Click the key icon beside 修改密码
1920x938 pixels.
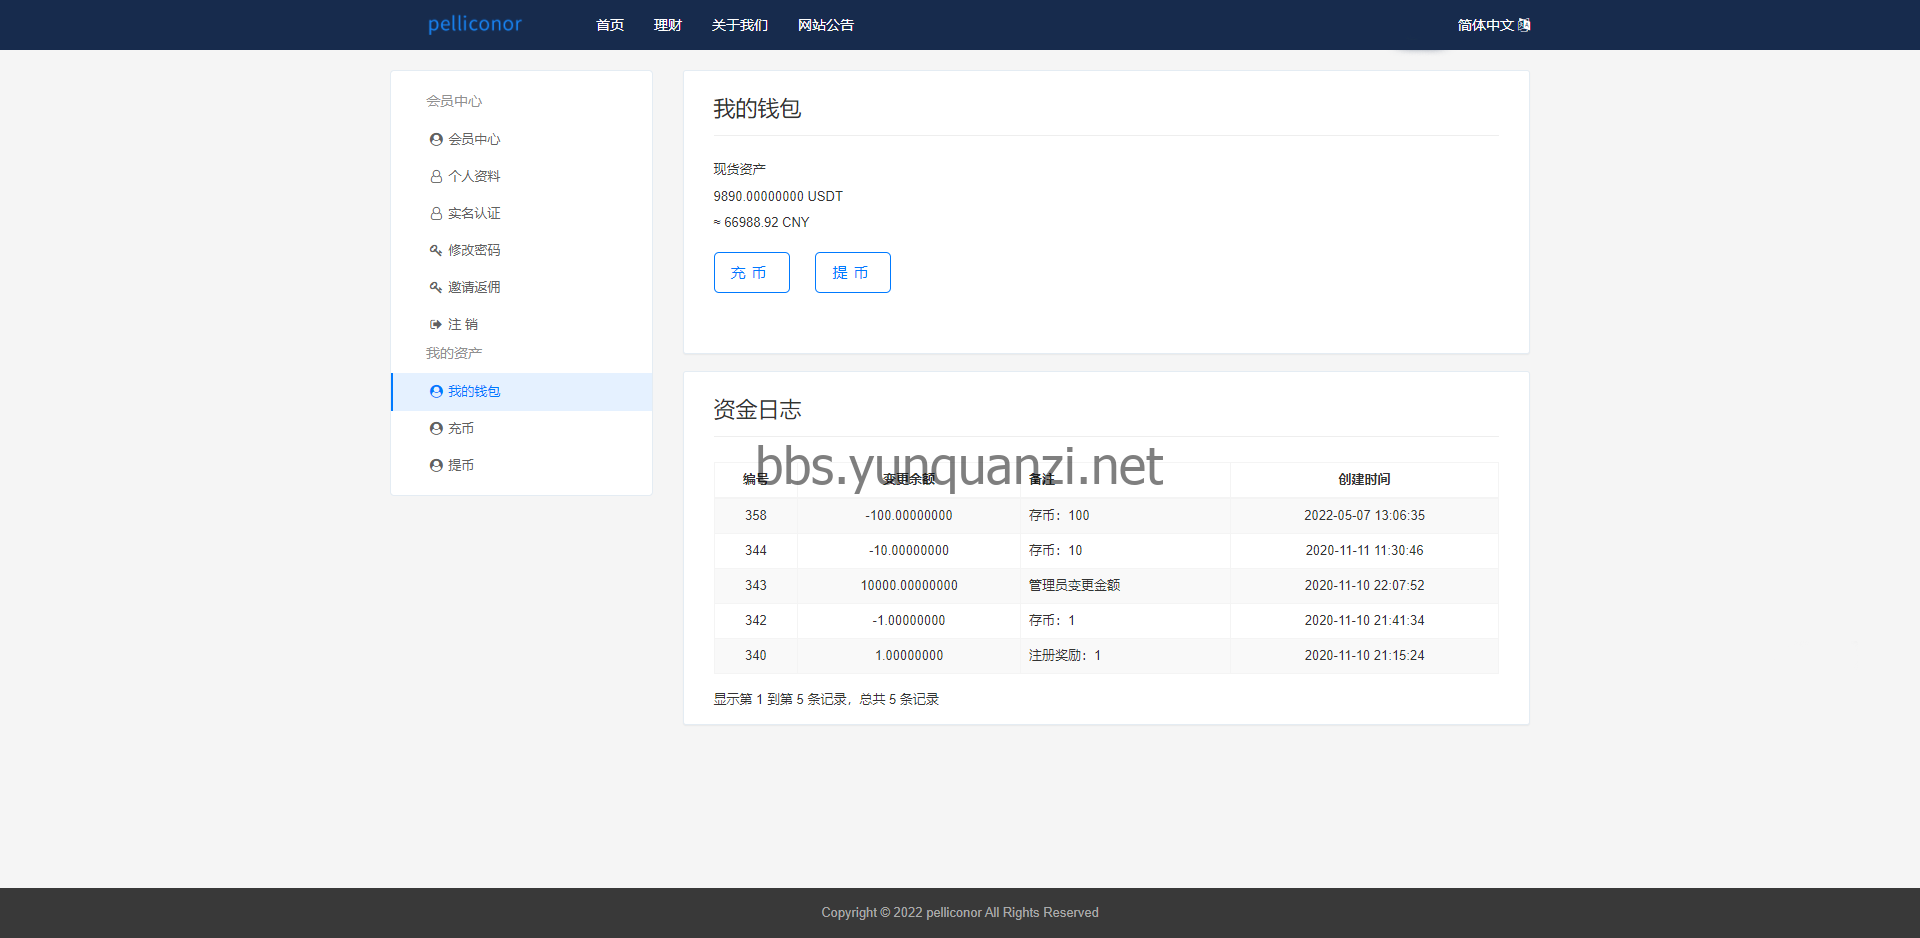tap(436, 251)
